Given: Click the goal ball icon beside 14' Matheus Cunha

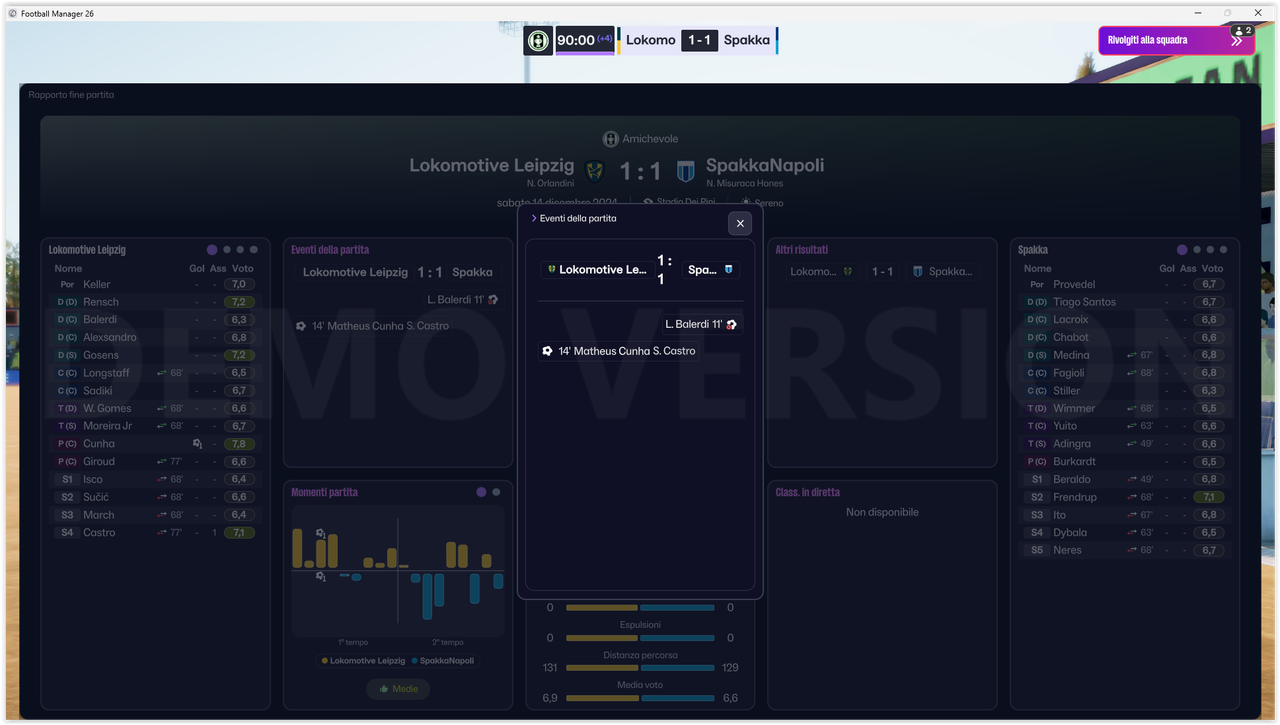Looking at the screenshot, I should pyautogui.click(x=547, y=351).
